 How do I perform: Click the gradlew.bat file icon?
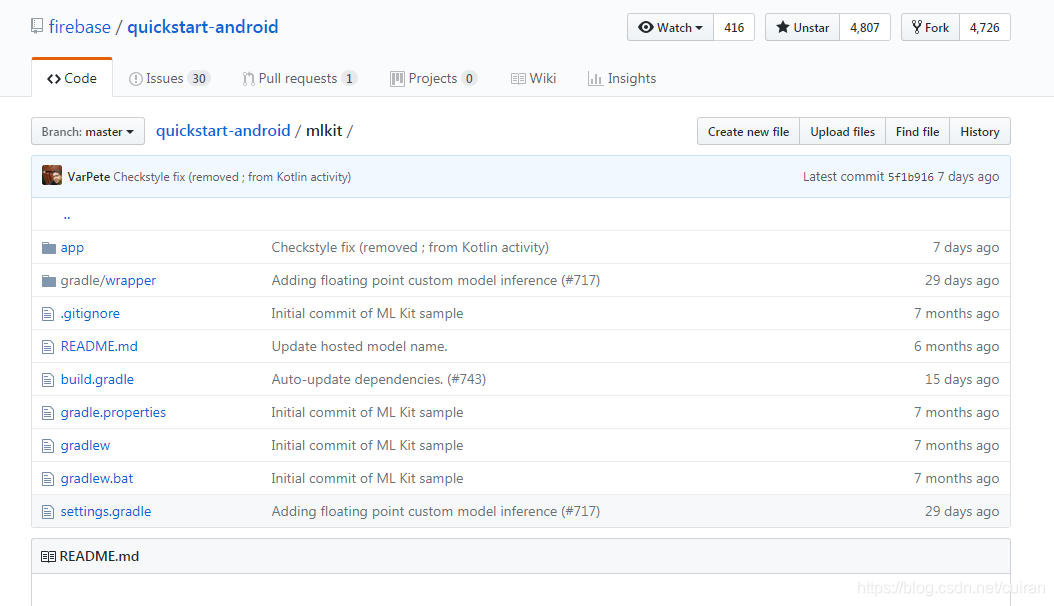click(x=48, y=478)
